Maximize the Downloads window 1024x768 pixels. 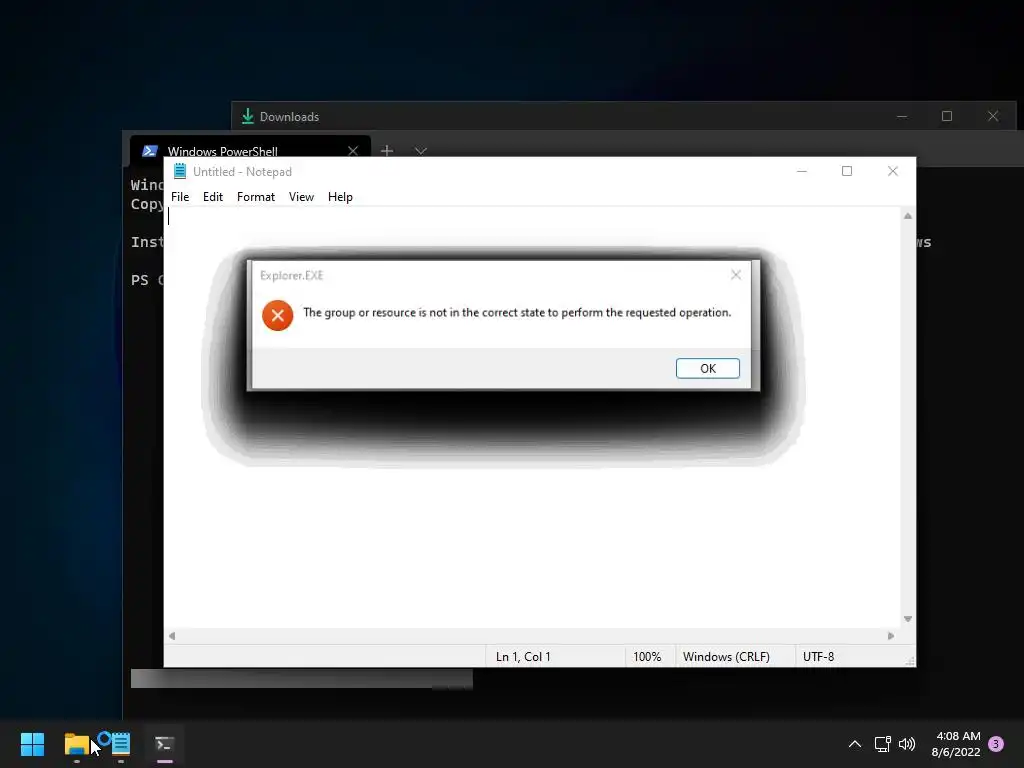tap(947, 116)
